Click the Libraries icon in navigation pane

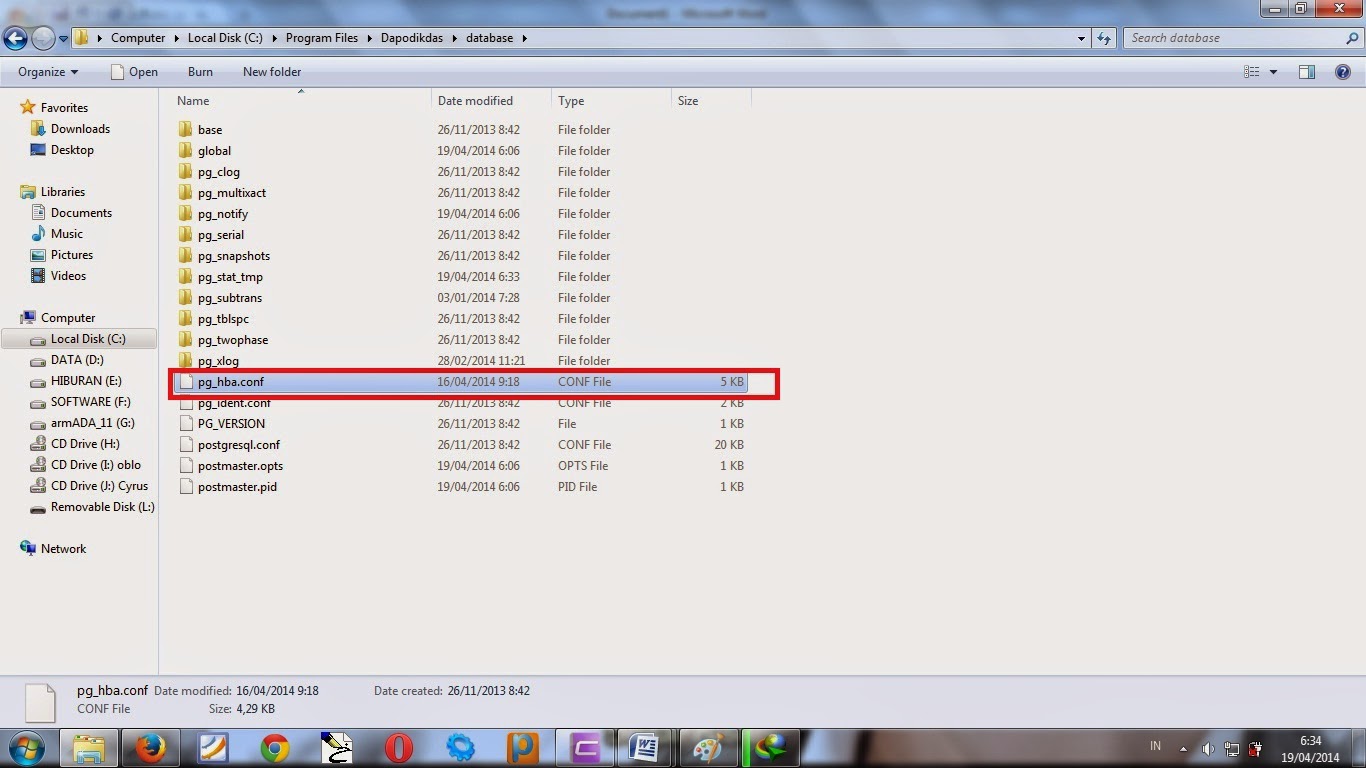[28, 192]
